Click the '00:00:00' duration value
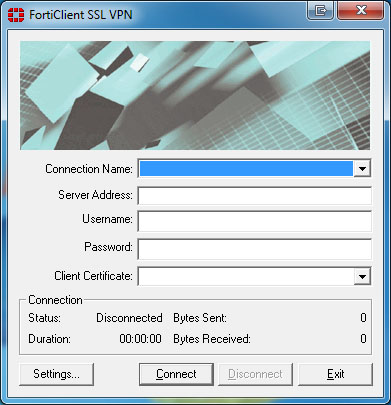 (140, 339)
